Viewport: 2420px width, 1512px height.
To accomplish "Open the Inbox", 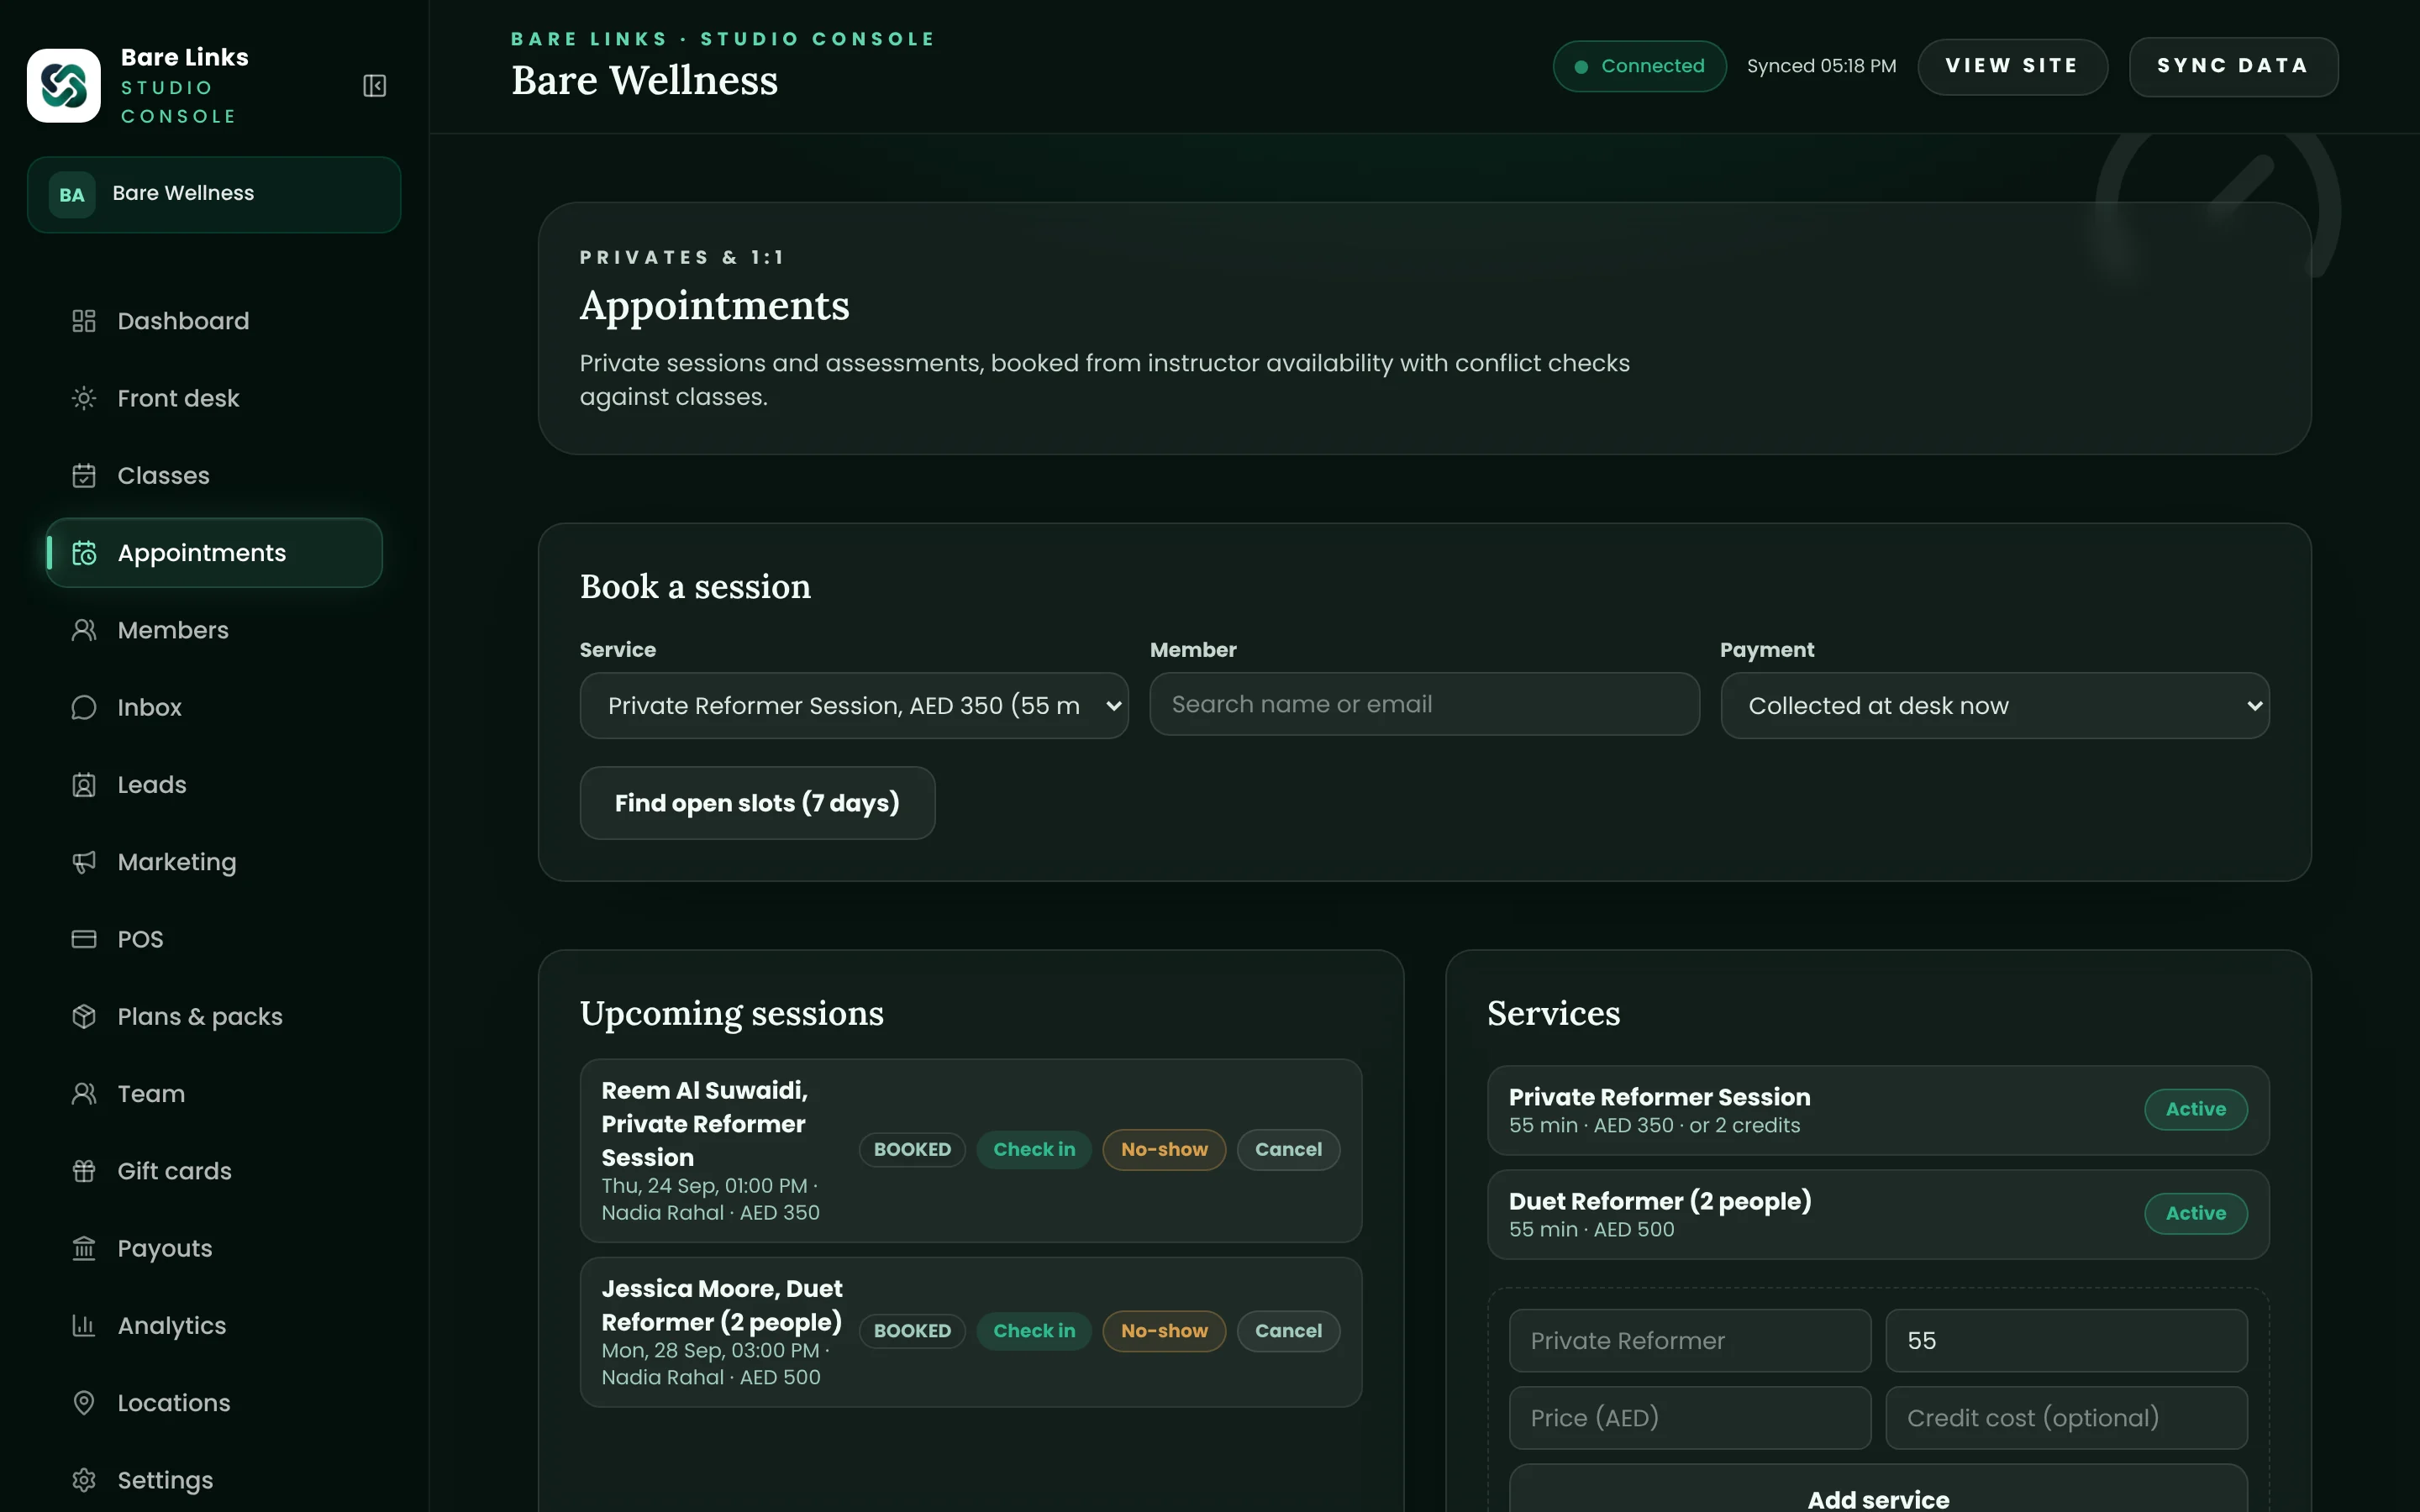I will point(214,707).
